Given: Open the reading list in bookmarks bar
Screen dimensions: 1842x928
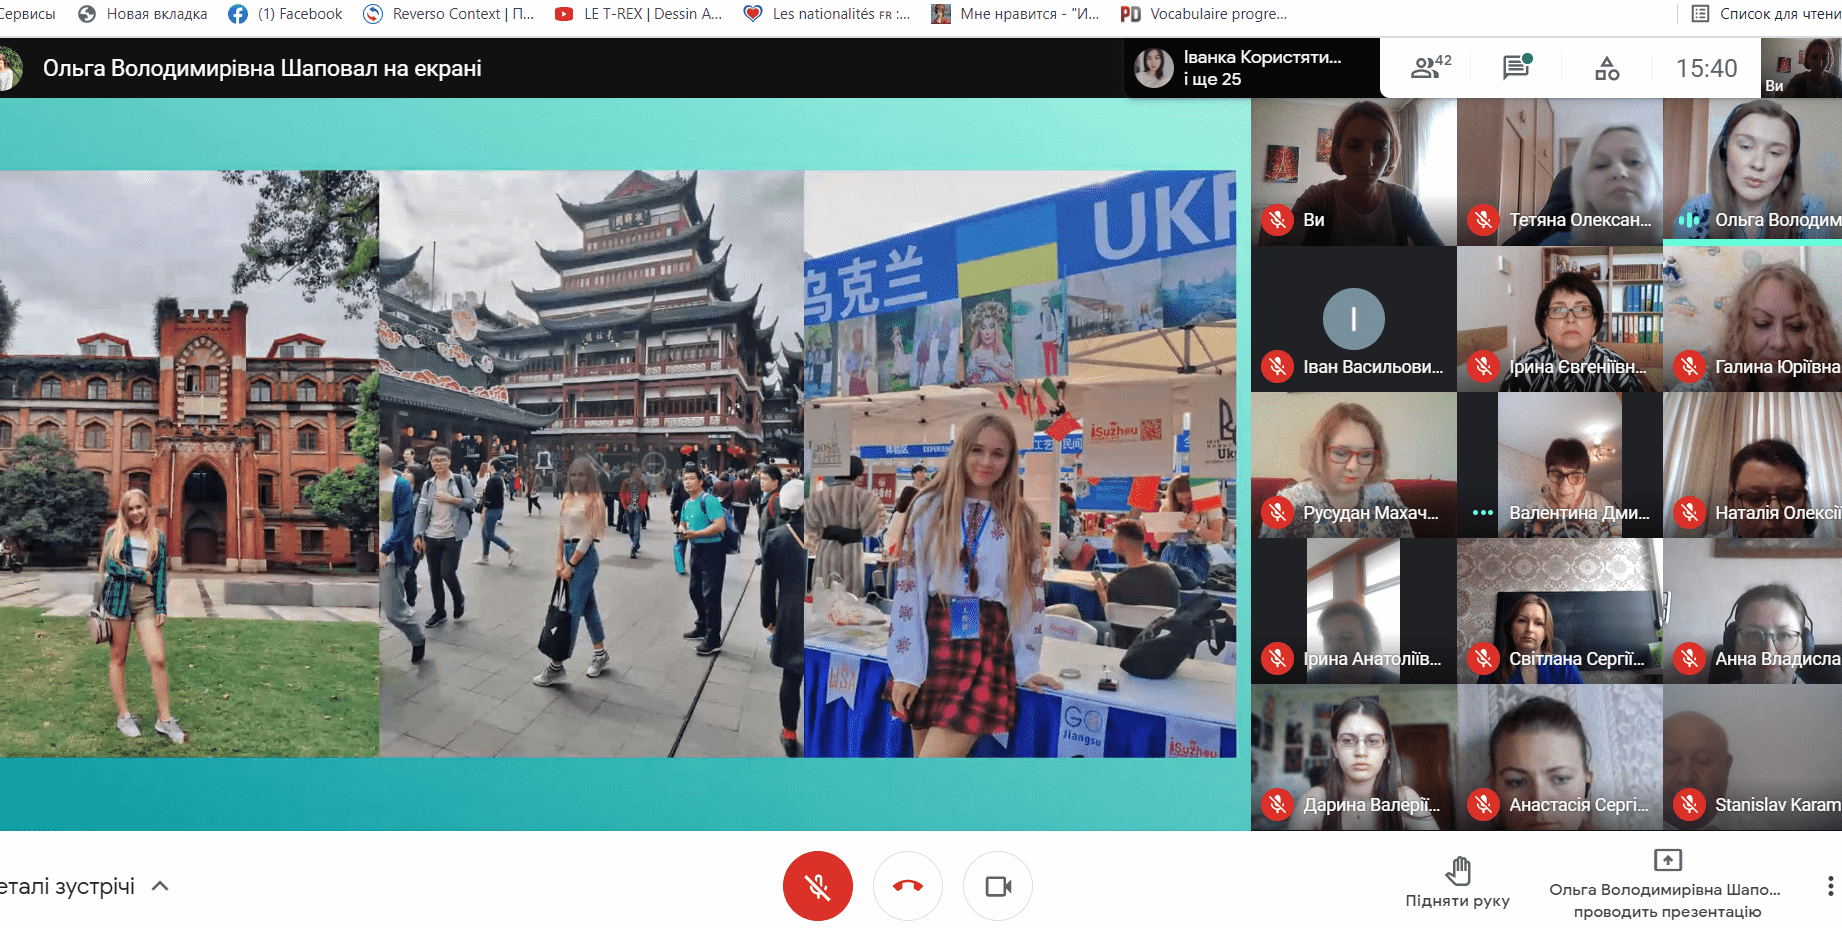Looking at the screenshot, I should 1765,14.
